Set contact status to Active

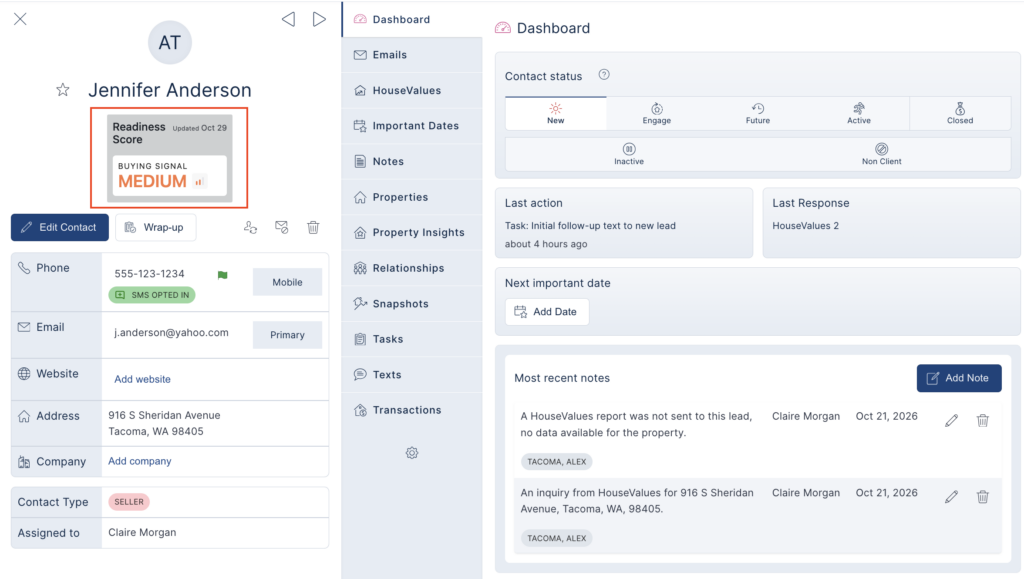point(859,113)
